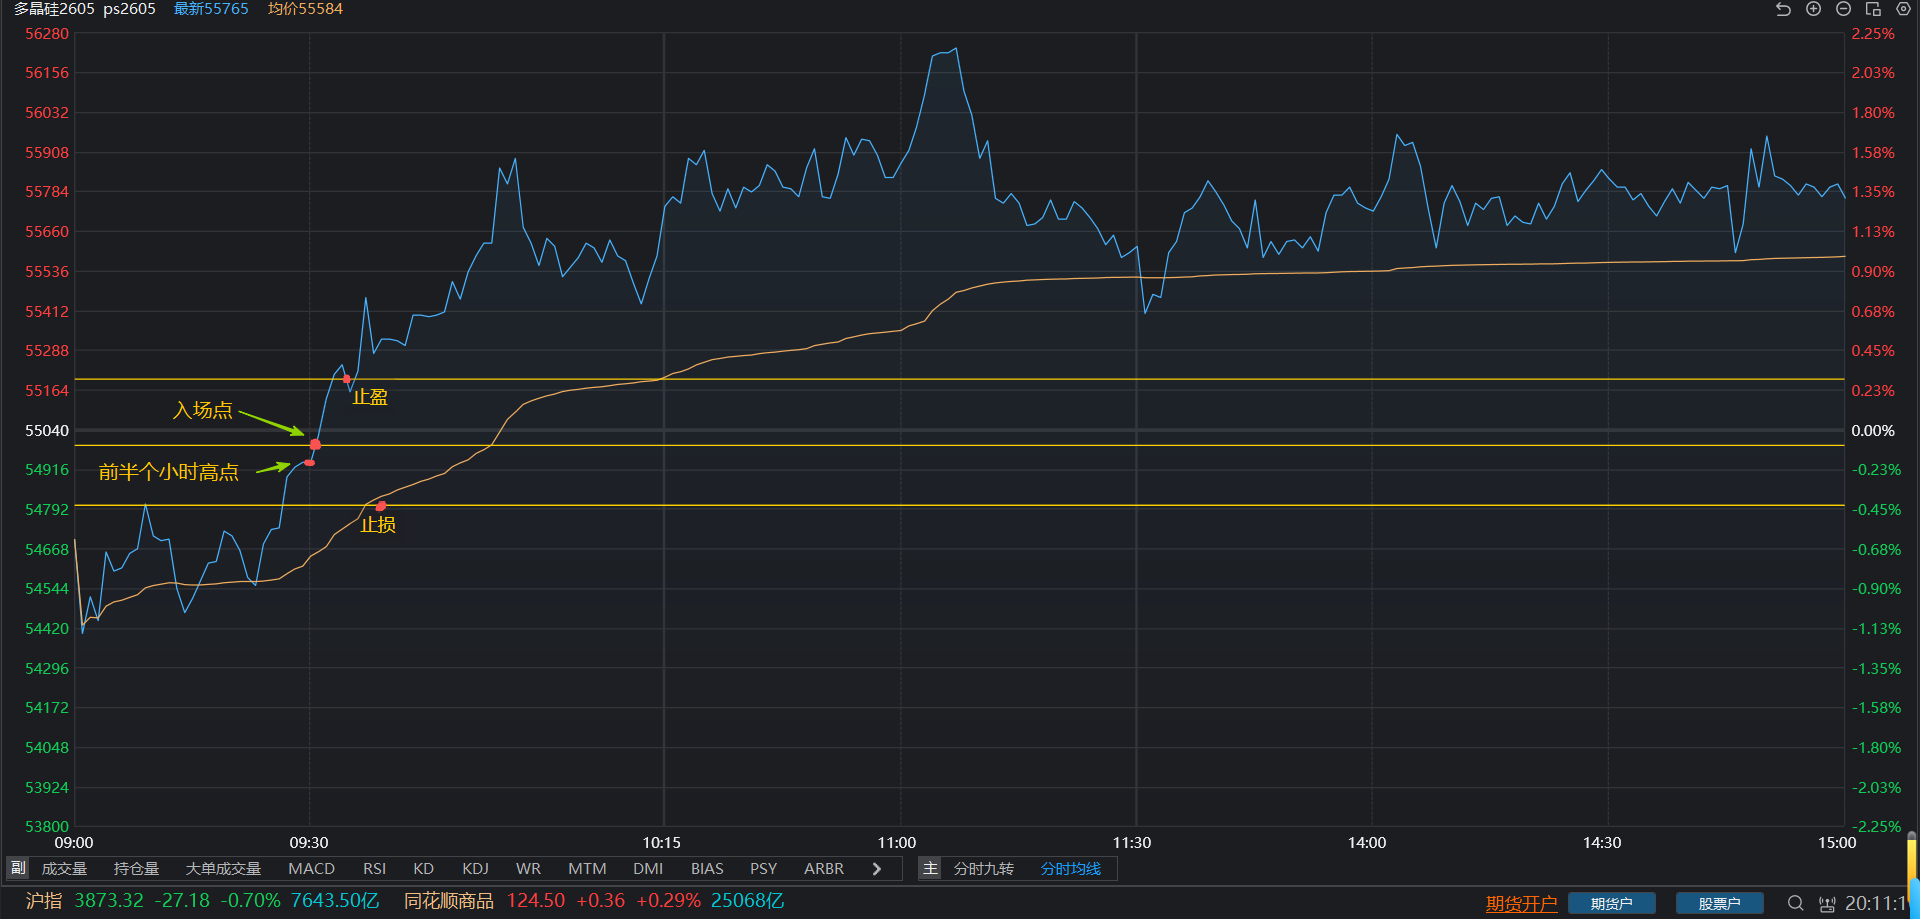1920x919 pixels.
Task: Toggle the 分时均线 average line indicator
Action: 1070,869
